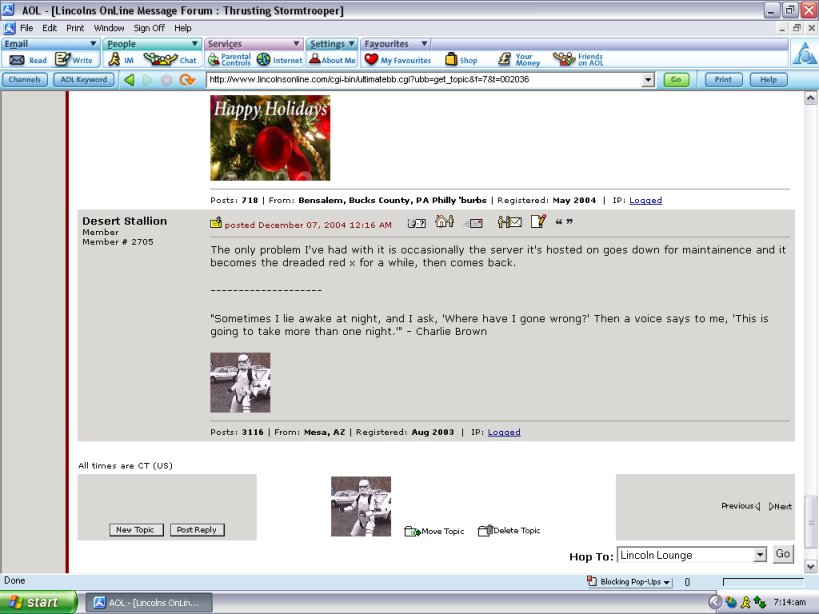The height and width of the screenshot is (614, 819).
Task: Send private message to Desert Stallion
Action: pos(509,222)
